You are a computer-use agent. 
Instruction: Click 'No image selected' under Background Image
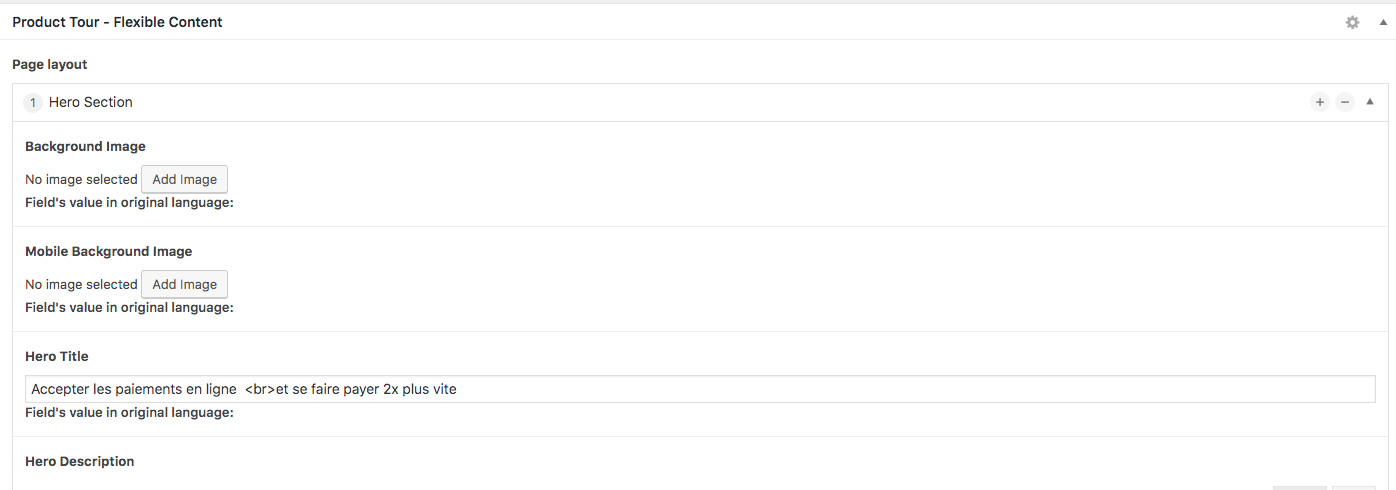pyautogui.click(x=81, y=180)
